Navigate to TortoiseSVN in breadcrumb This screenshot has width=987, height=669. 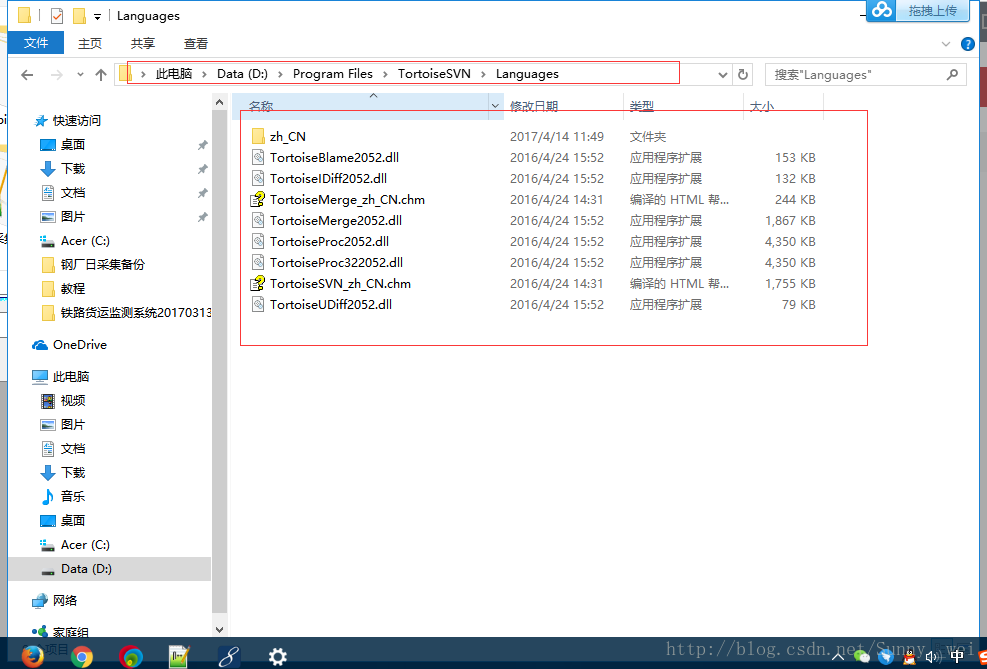click(x=434, y=74)
